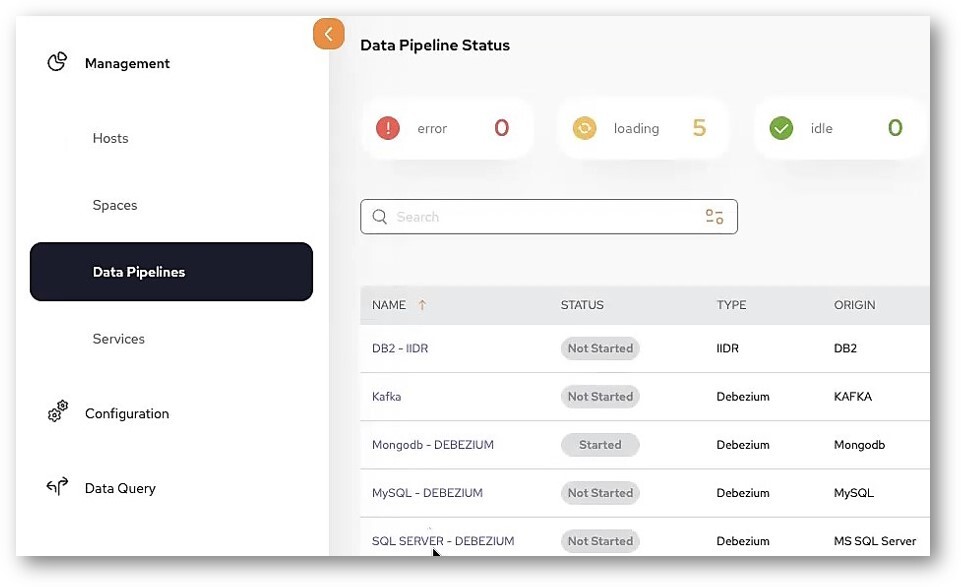Screen dimensions: 961x587
Task: Click the Configuration gears icon
Action: [58, 411]
